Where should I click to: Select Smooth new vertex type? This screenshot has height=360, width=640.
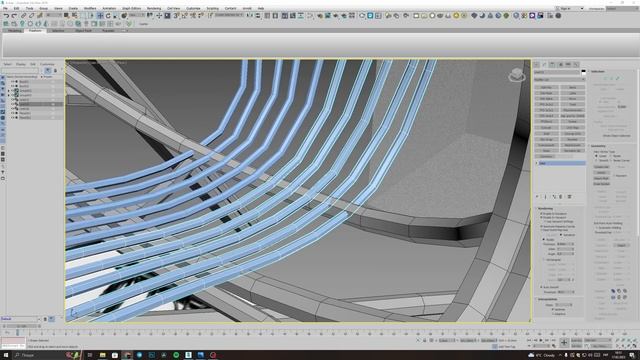[596, 160]
